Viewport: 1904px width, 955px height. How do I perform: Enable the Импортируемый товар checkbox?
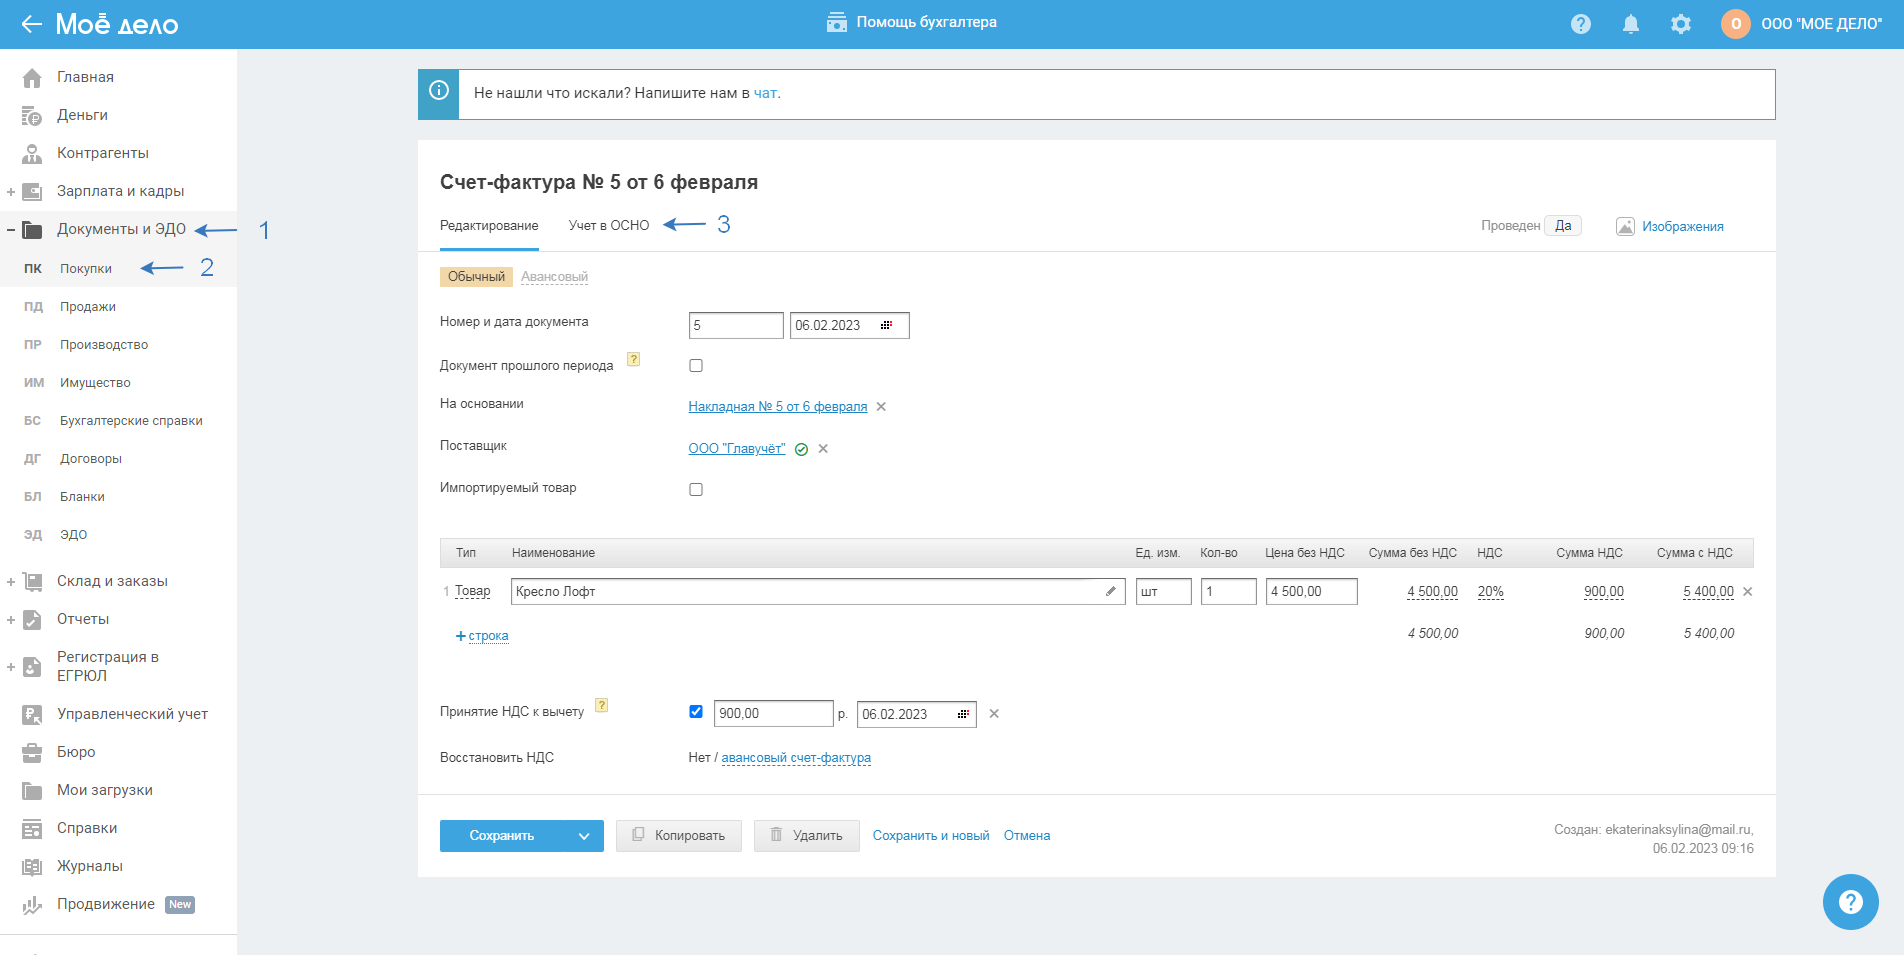[696, 490]
